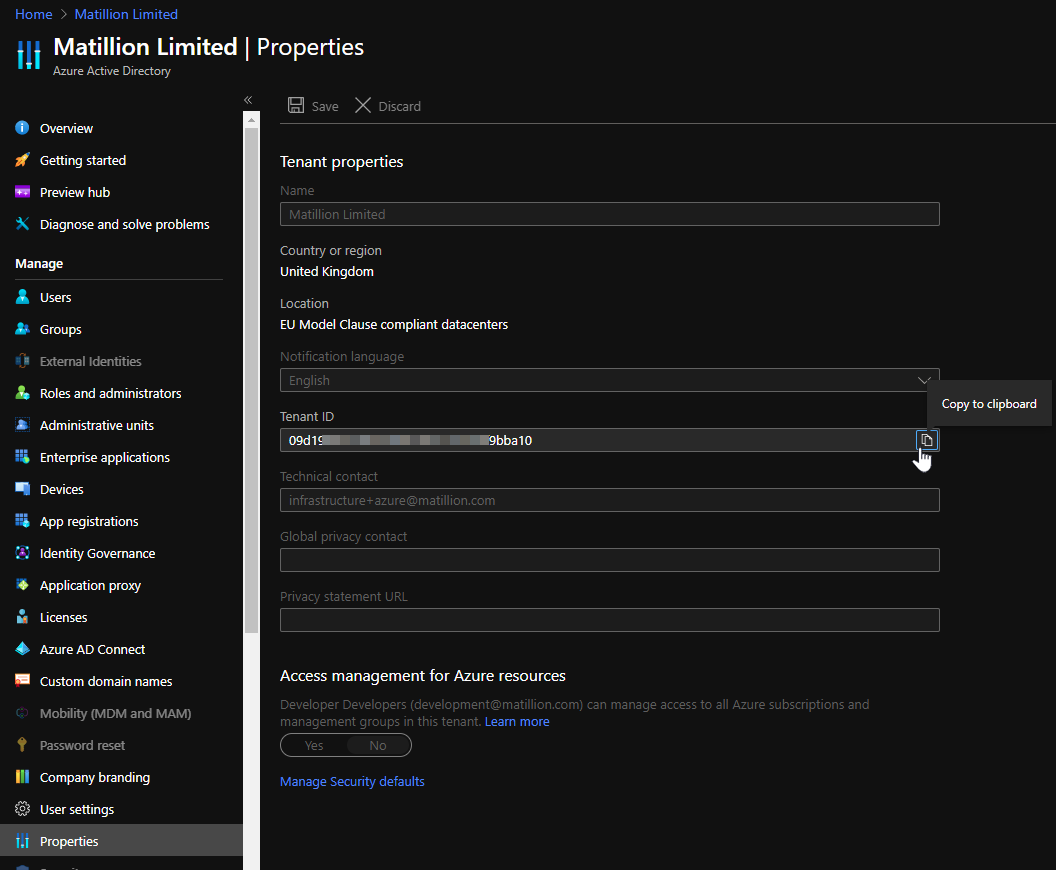Screen dimensions: 1056x870
Task: Open Getting started in the sidebar
Action: click(x=83, y=160)
